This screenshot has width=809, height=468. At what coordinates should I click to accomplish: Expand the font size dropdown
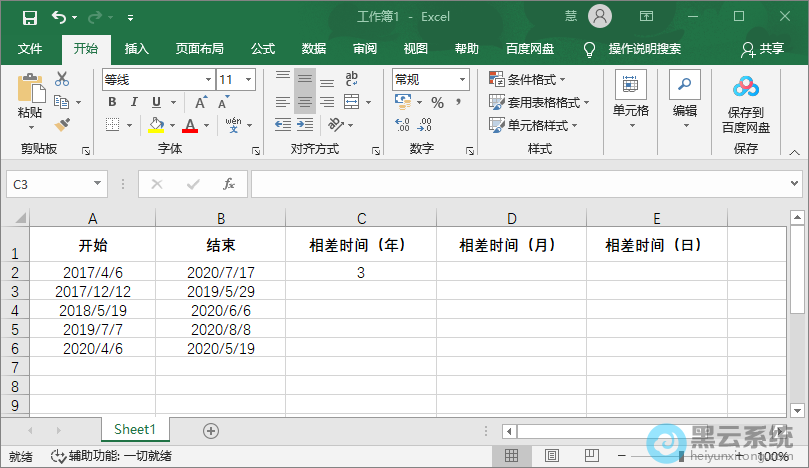click(249, 79)
